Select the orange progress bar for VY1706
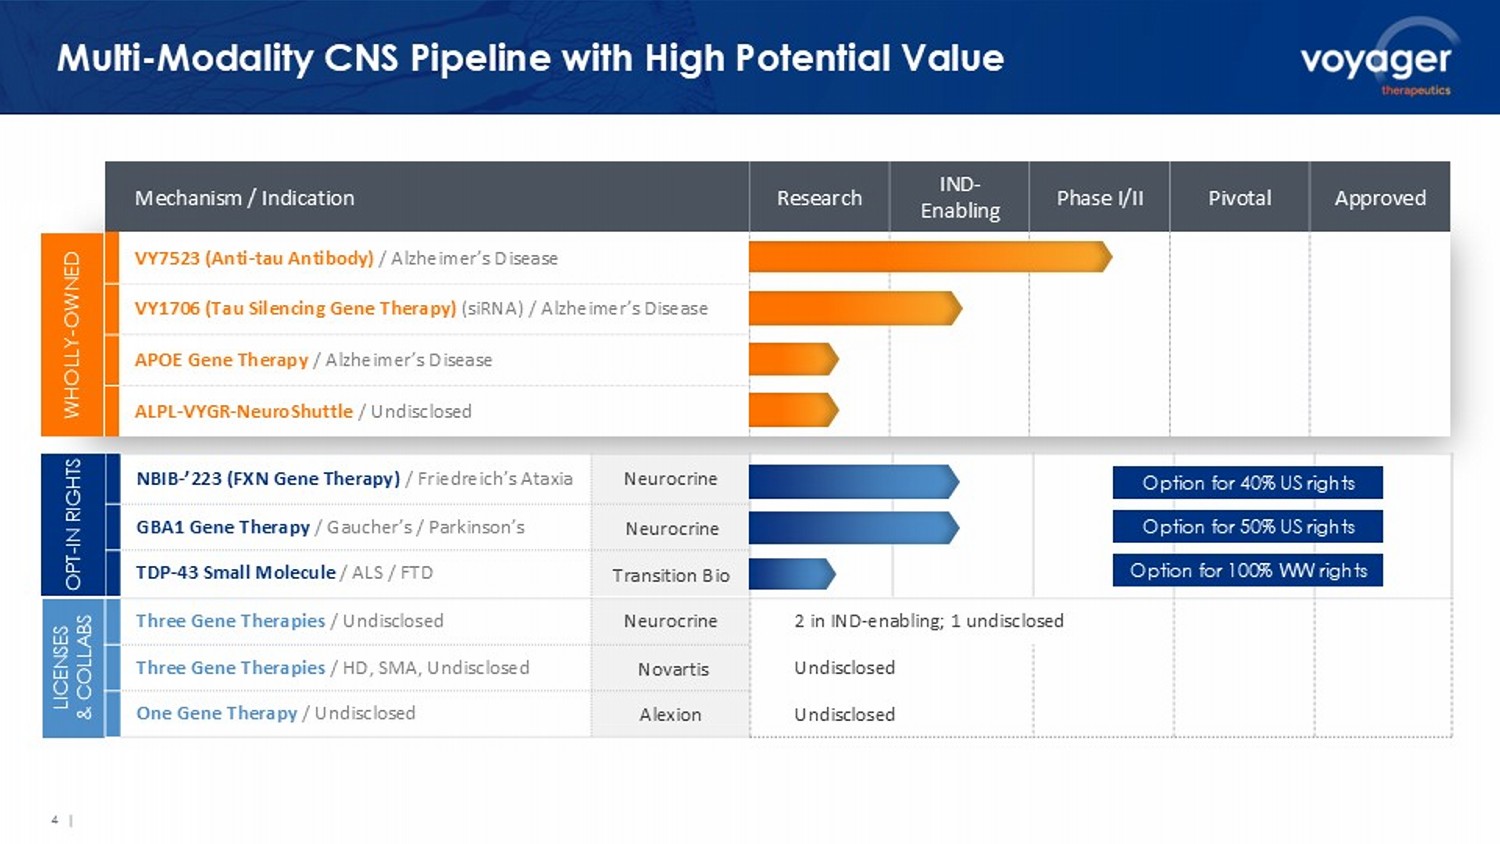 (855, 308)
